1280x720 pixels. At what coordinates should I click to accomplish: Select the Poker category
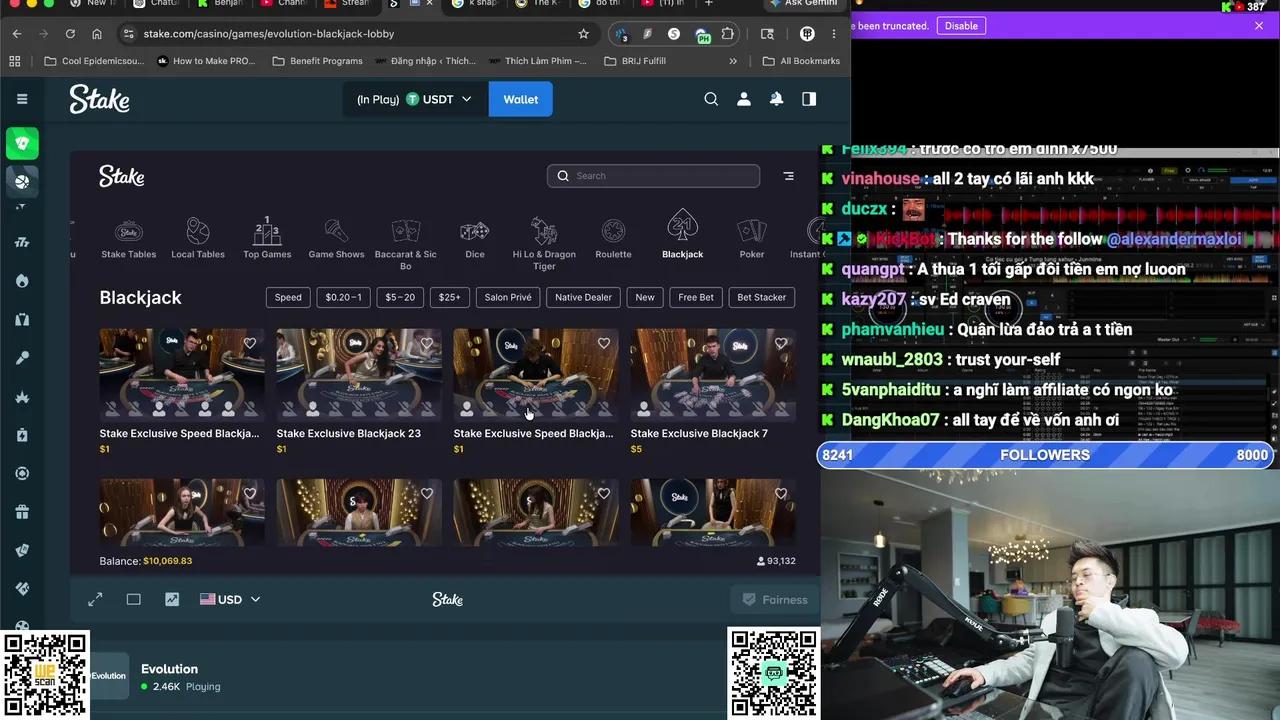coord(752,239)
